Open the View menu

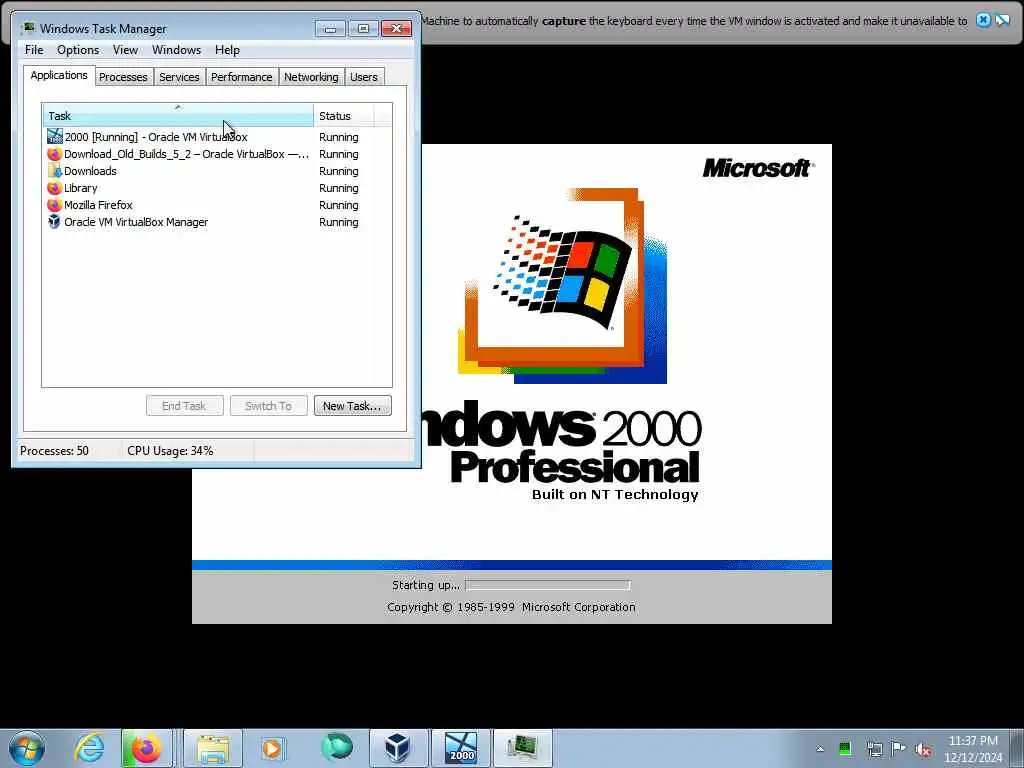pyautogui.click(x=125, y=50)
